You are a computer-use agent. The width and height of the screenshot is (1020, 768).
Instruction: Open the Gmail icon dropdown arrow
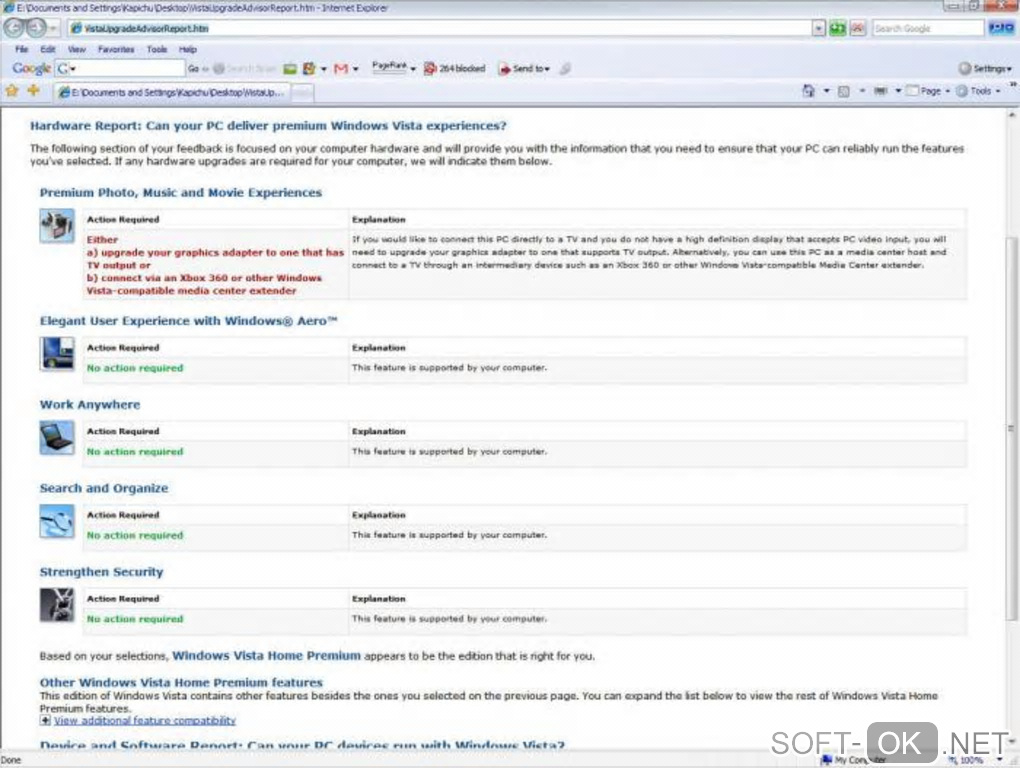(x=355, y=69)
